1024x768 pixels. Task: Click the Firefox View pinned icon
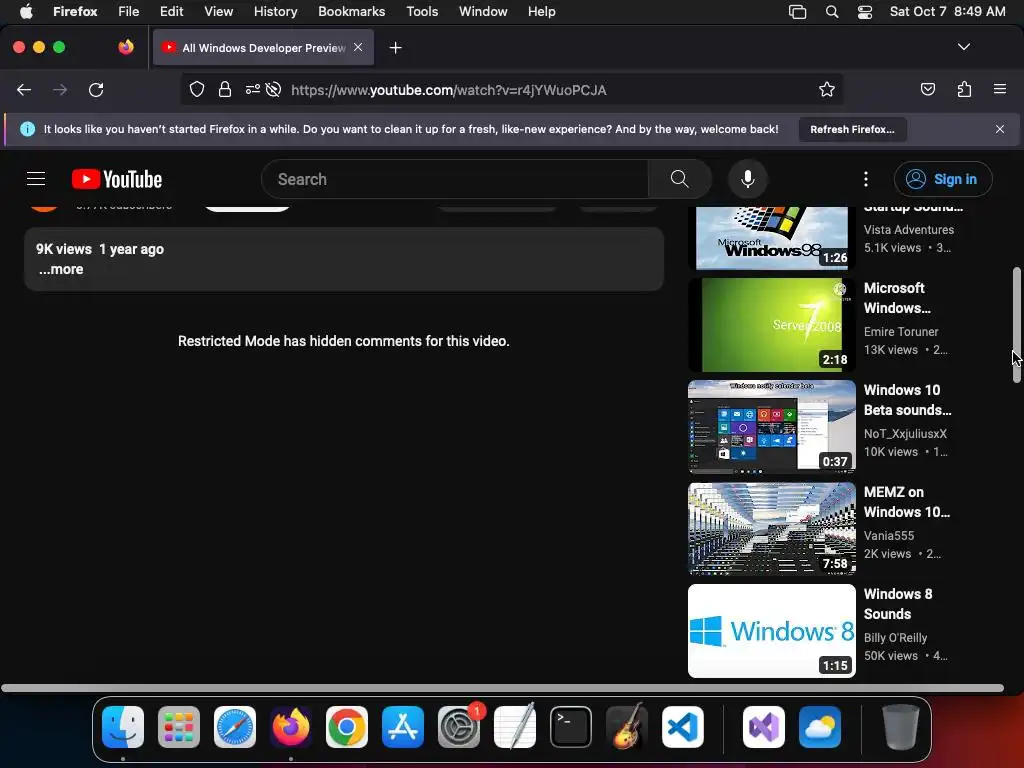pos(126,47)
